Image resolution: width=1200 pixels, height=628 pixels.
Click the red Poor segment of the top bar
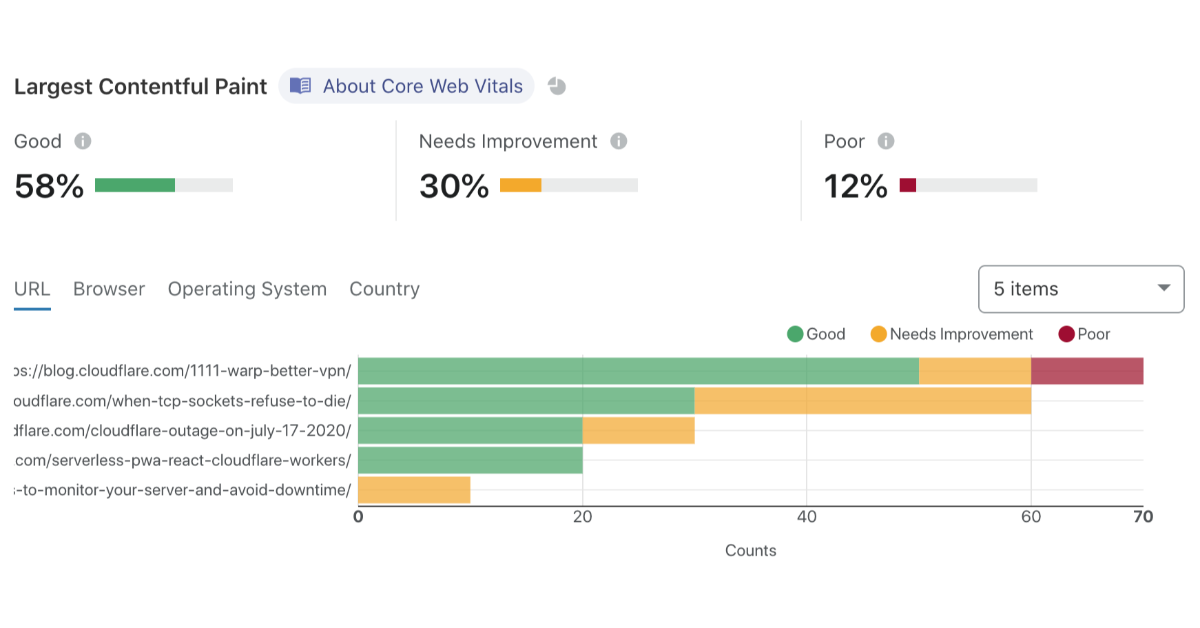[x=1085, y=370]
